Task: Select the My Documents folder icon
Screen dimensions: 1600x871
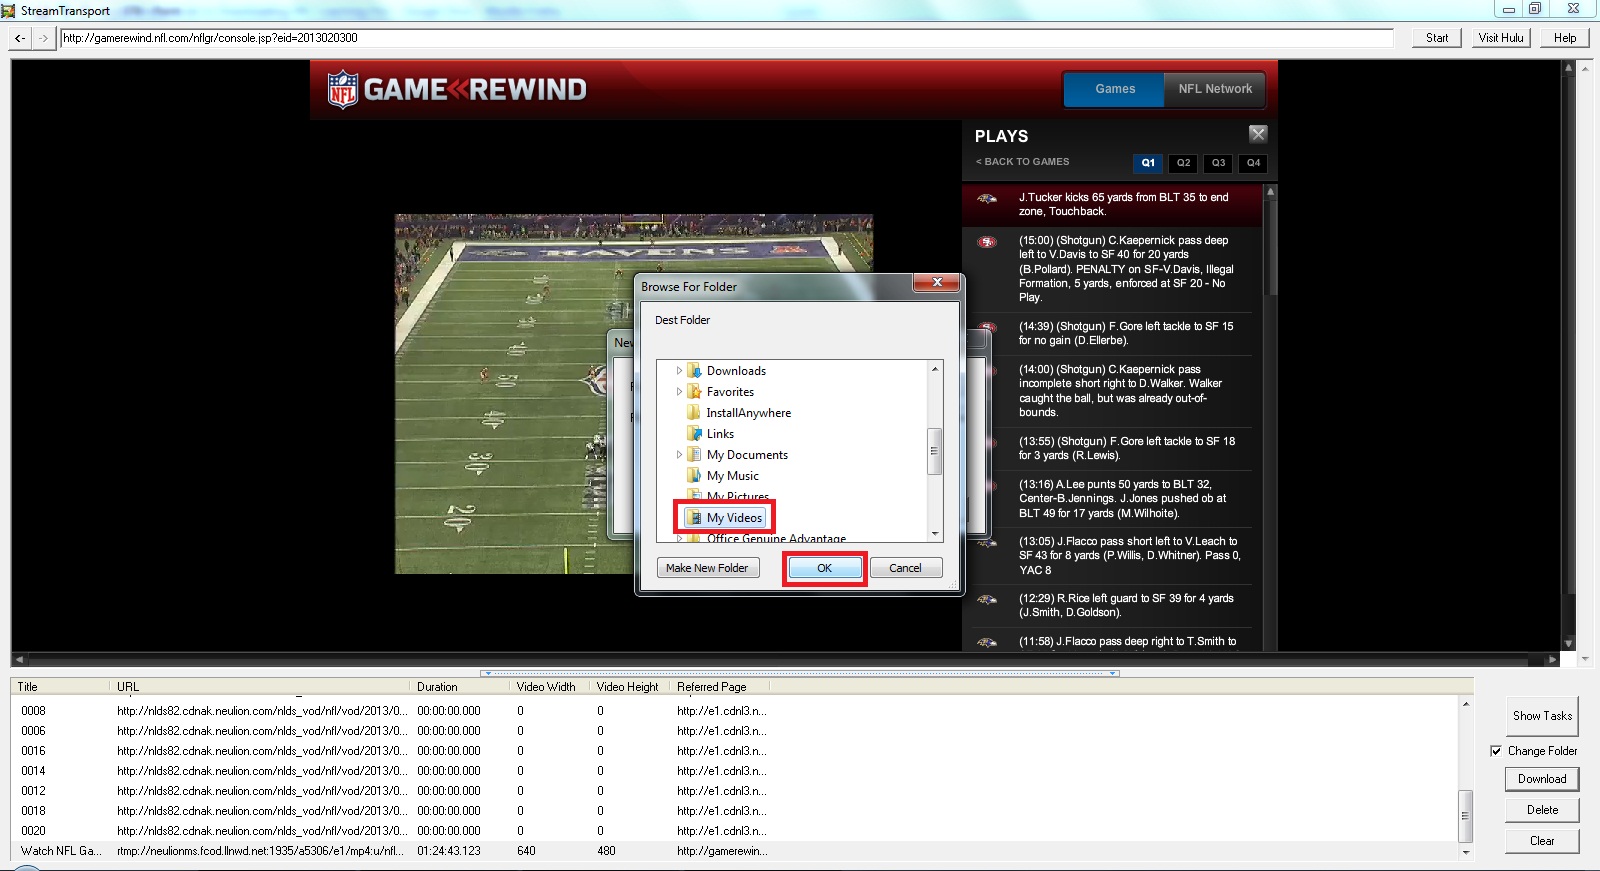Action: (x=694, y=455)
